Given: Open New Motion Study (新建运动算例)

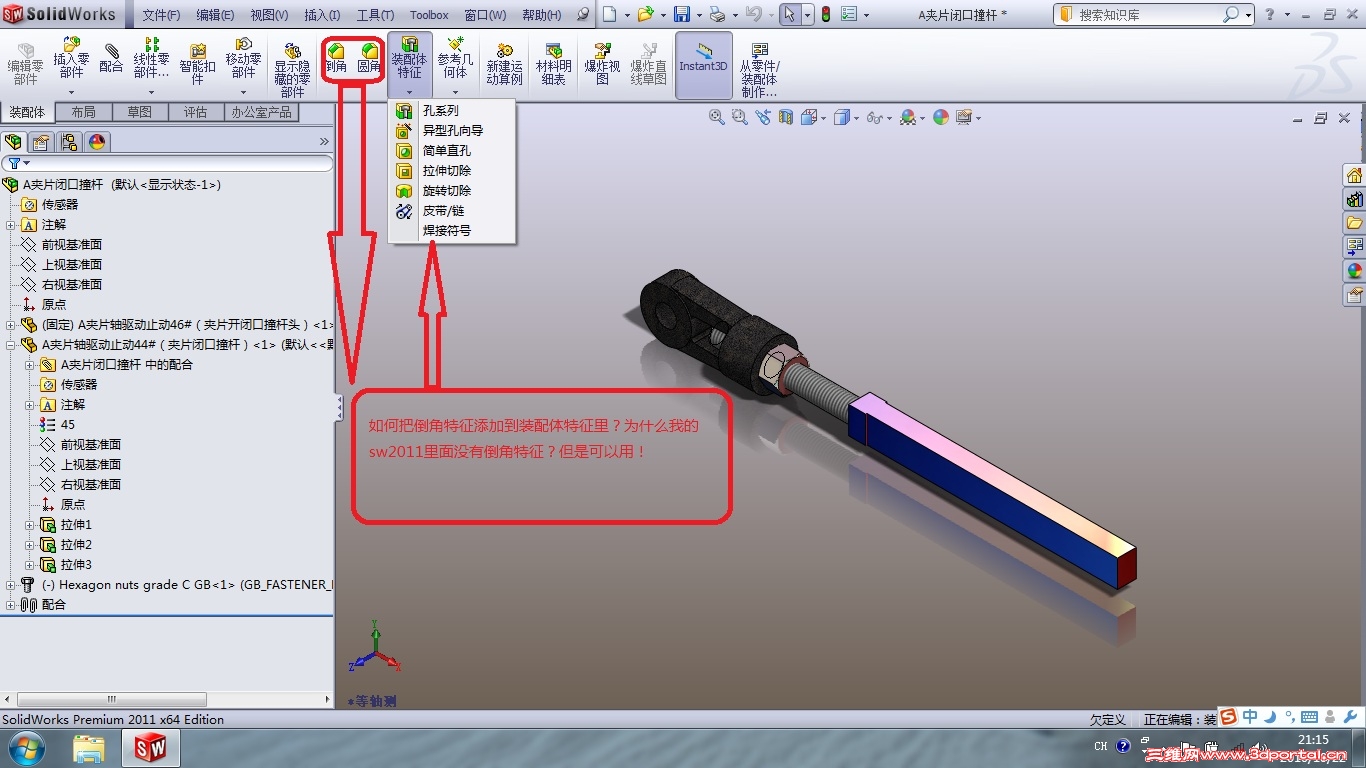Looking at the screenshot, I should click(504, 65).
